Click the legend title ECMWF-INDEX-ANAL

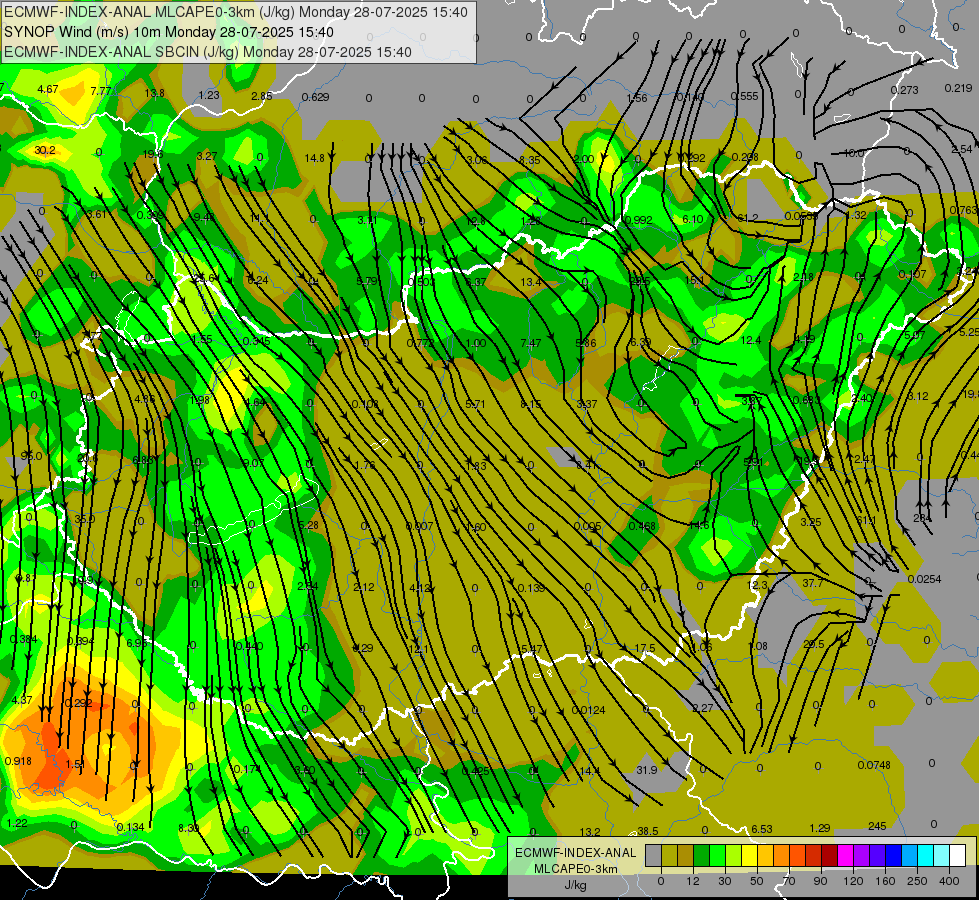coord(576,853)
